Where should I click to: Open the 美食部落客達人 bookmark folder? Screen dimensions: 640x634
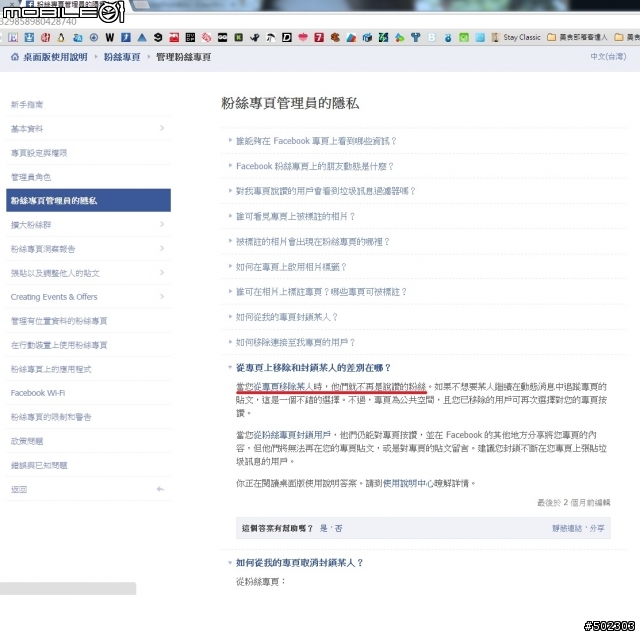[x=577, y=38]
